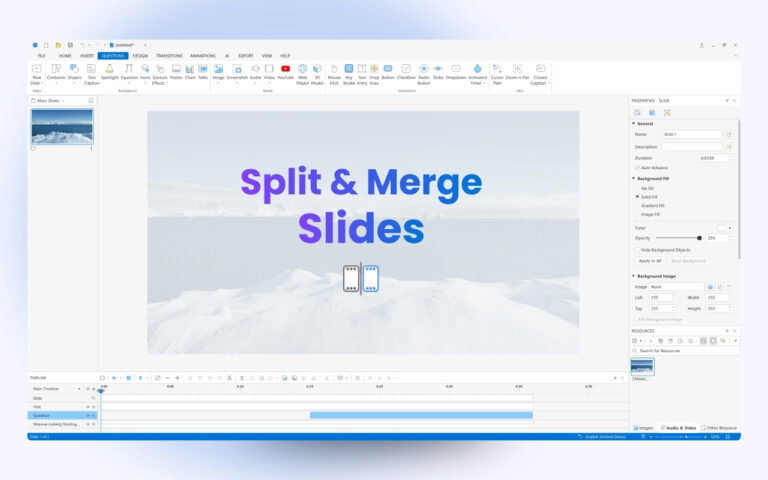Select the Container tool in the ribbon

point(56,72)
